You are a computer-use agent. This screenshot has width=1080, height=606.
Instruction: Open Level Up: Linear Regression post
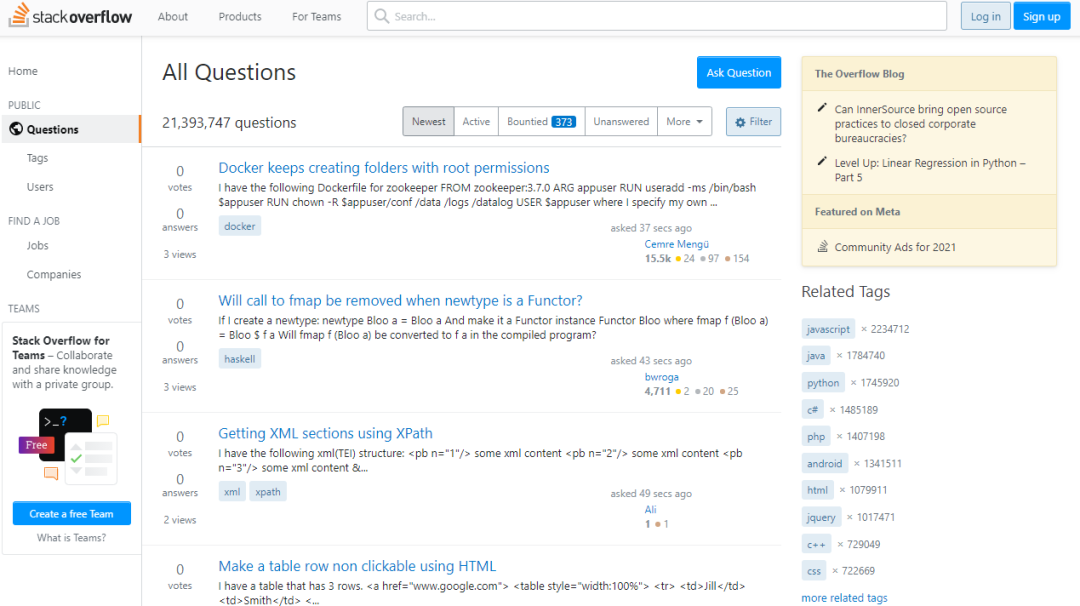(930, 169)
